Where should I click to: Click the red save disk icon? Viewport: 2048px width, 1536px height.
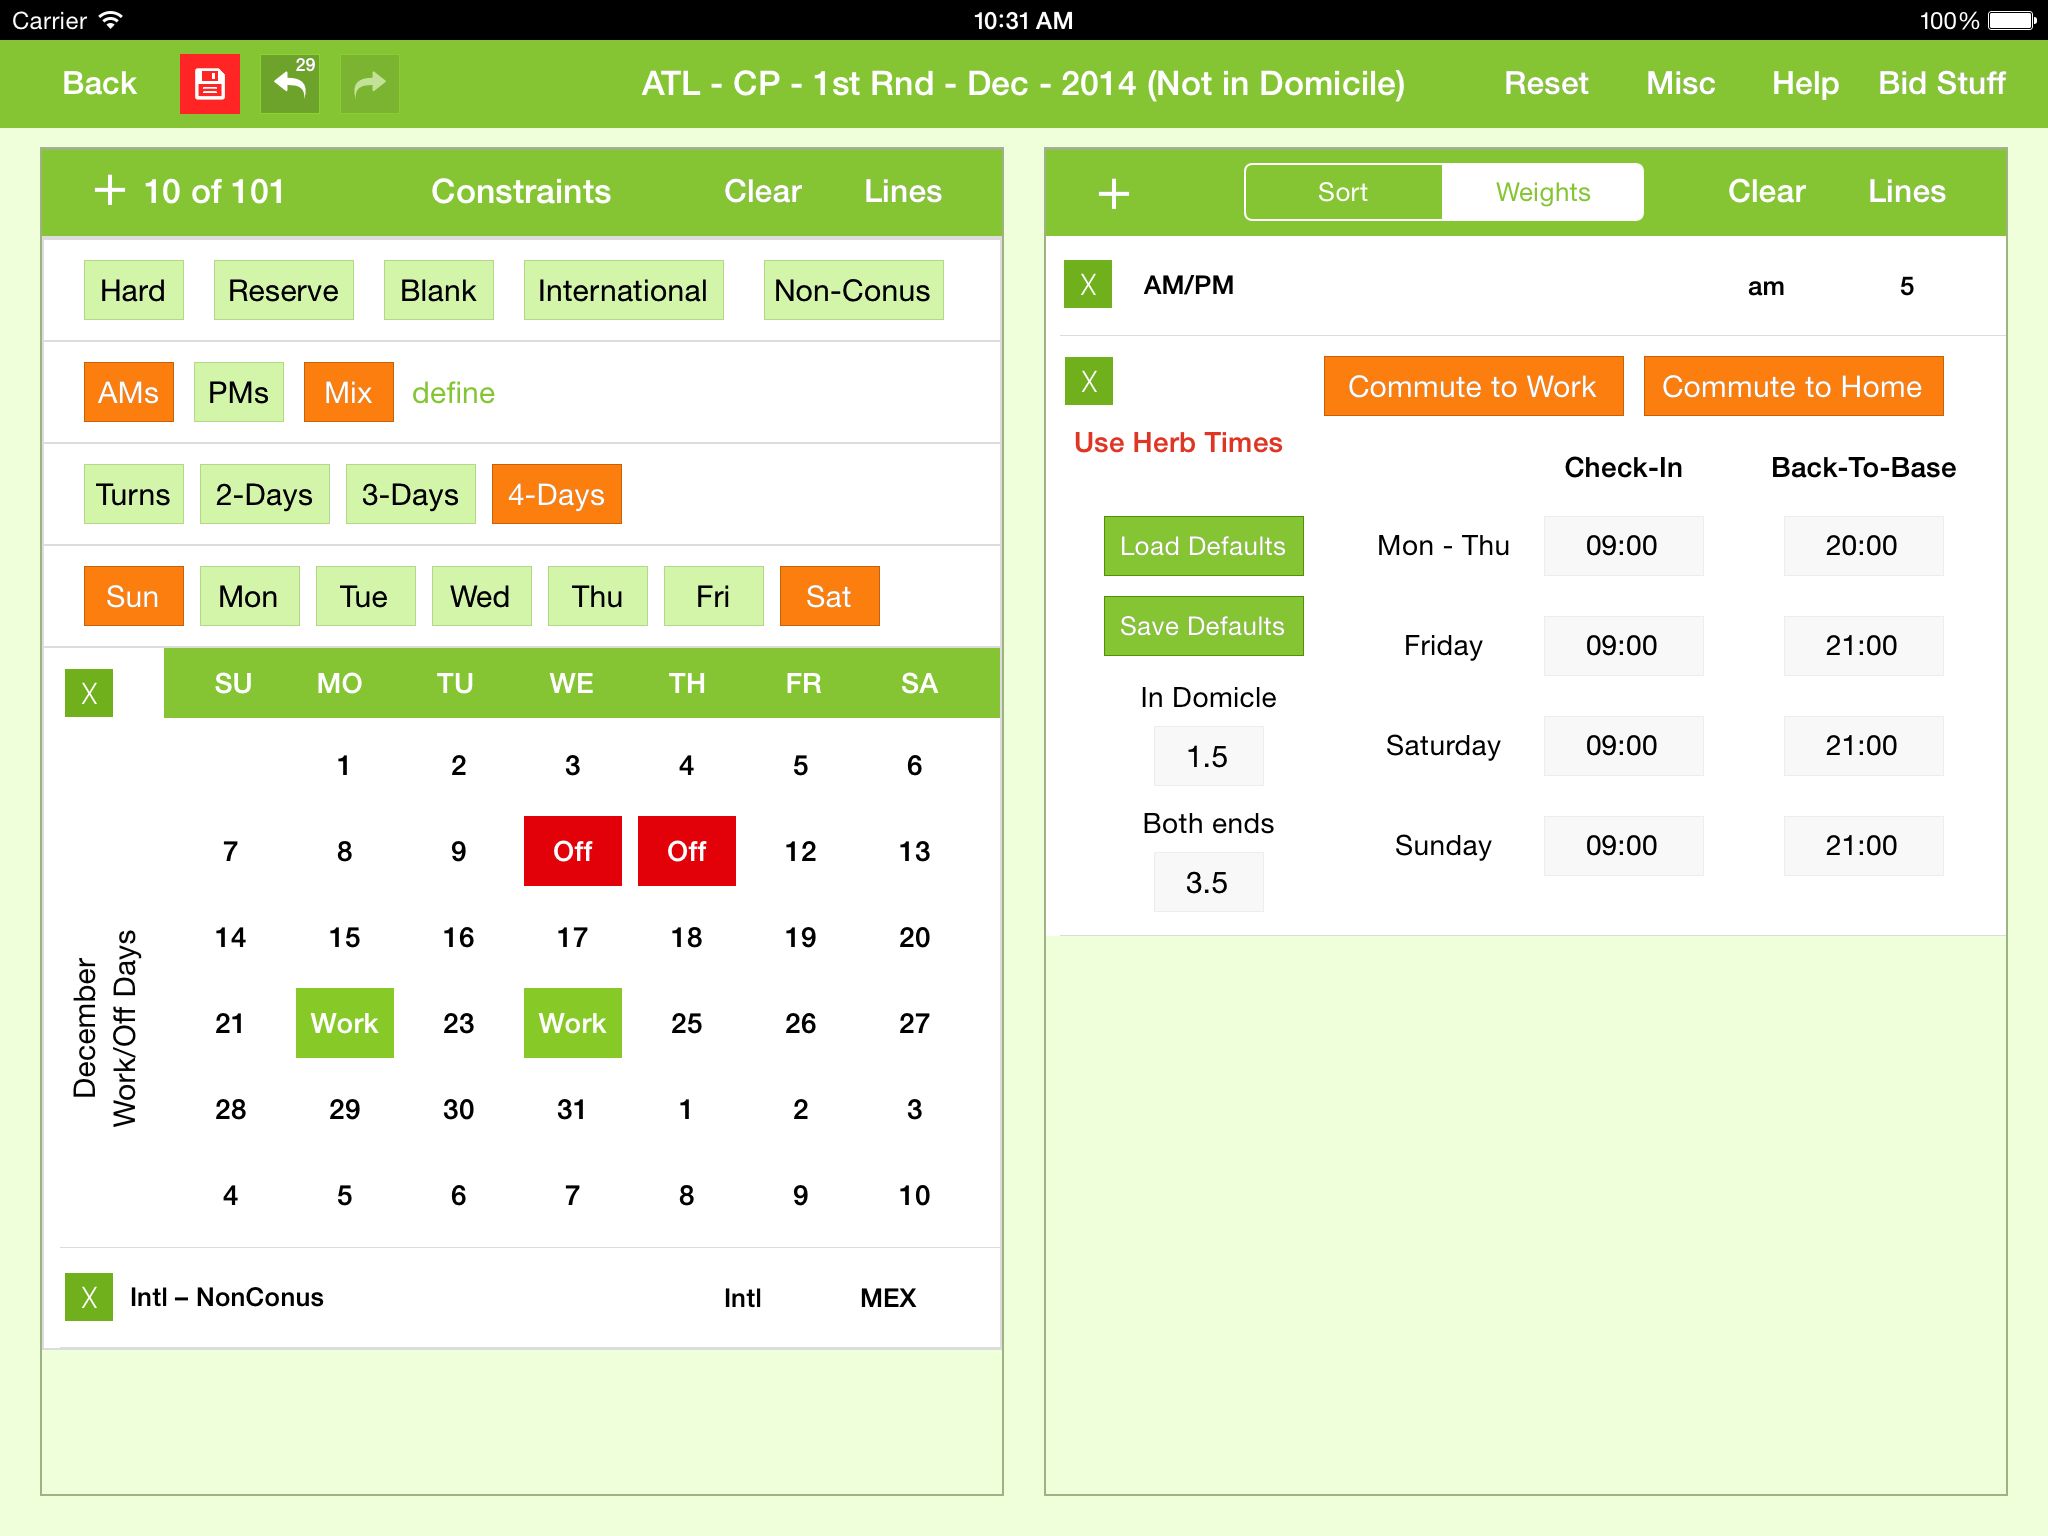tap(209, 84)
